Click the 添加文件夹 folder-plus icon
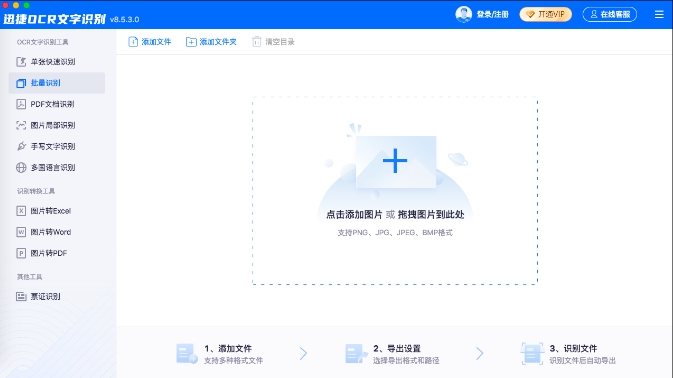The image size is (673, 378). pos(191,42)
